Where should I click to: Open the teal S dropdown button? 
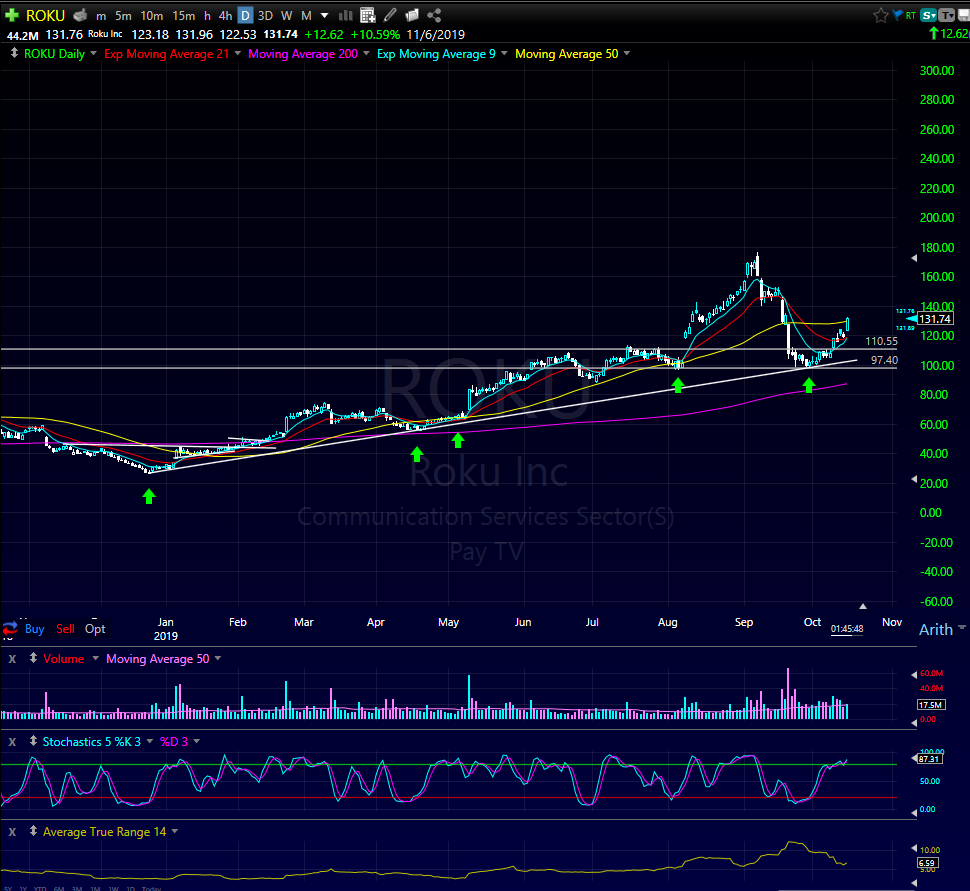coord(929,15)
